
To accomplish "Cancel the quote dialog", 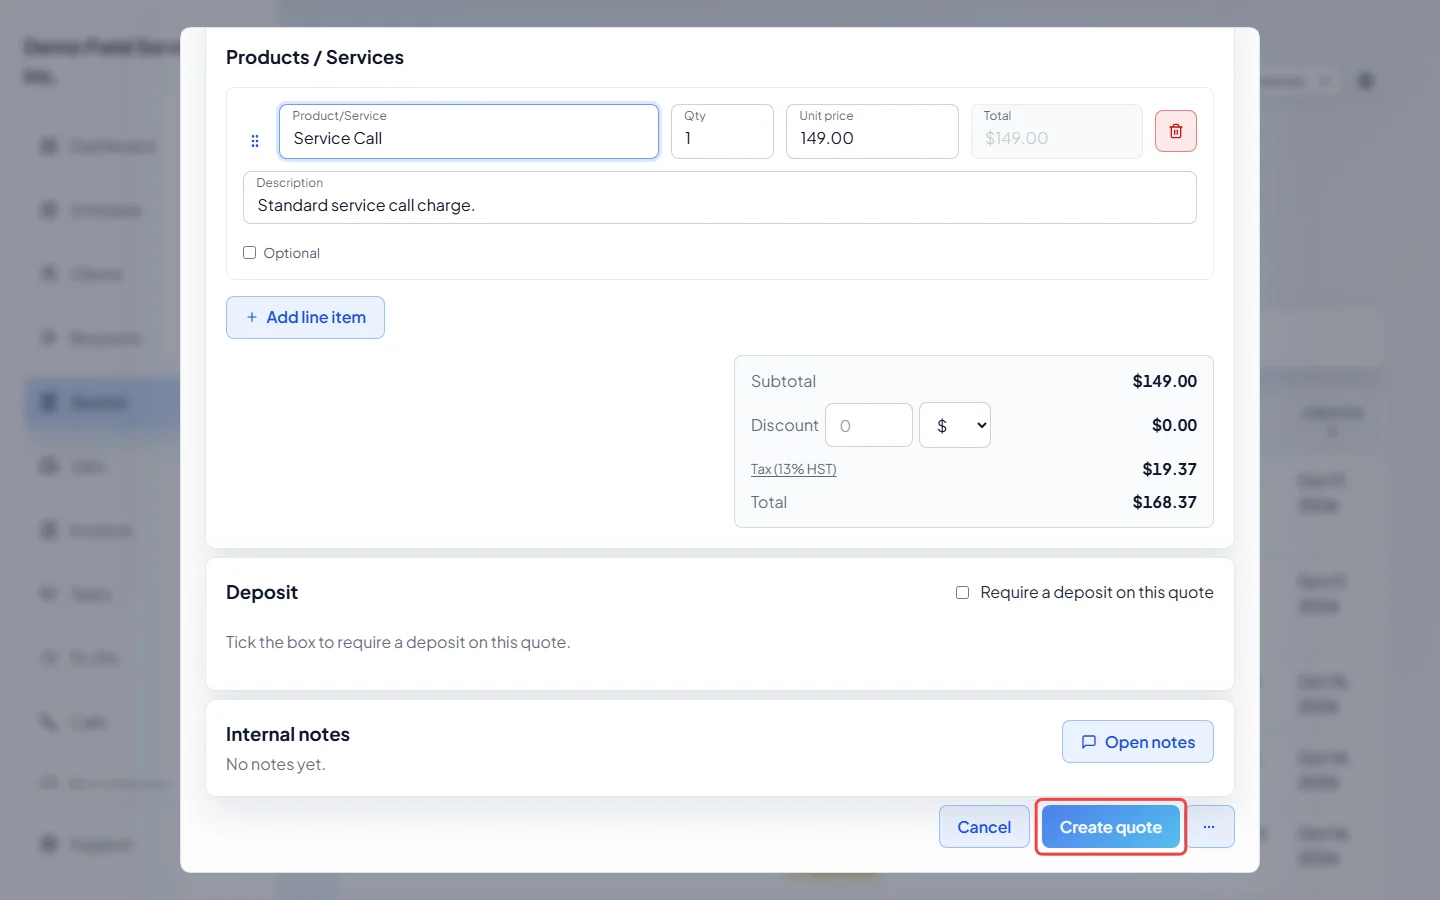I will (x=984, y=827).
